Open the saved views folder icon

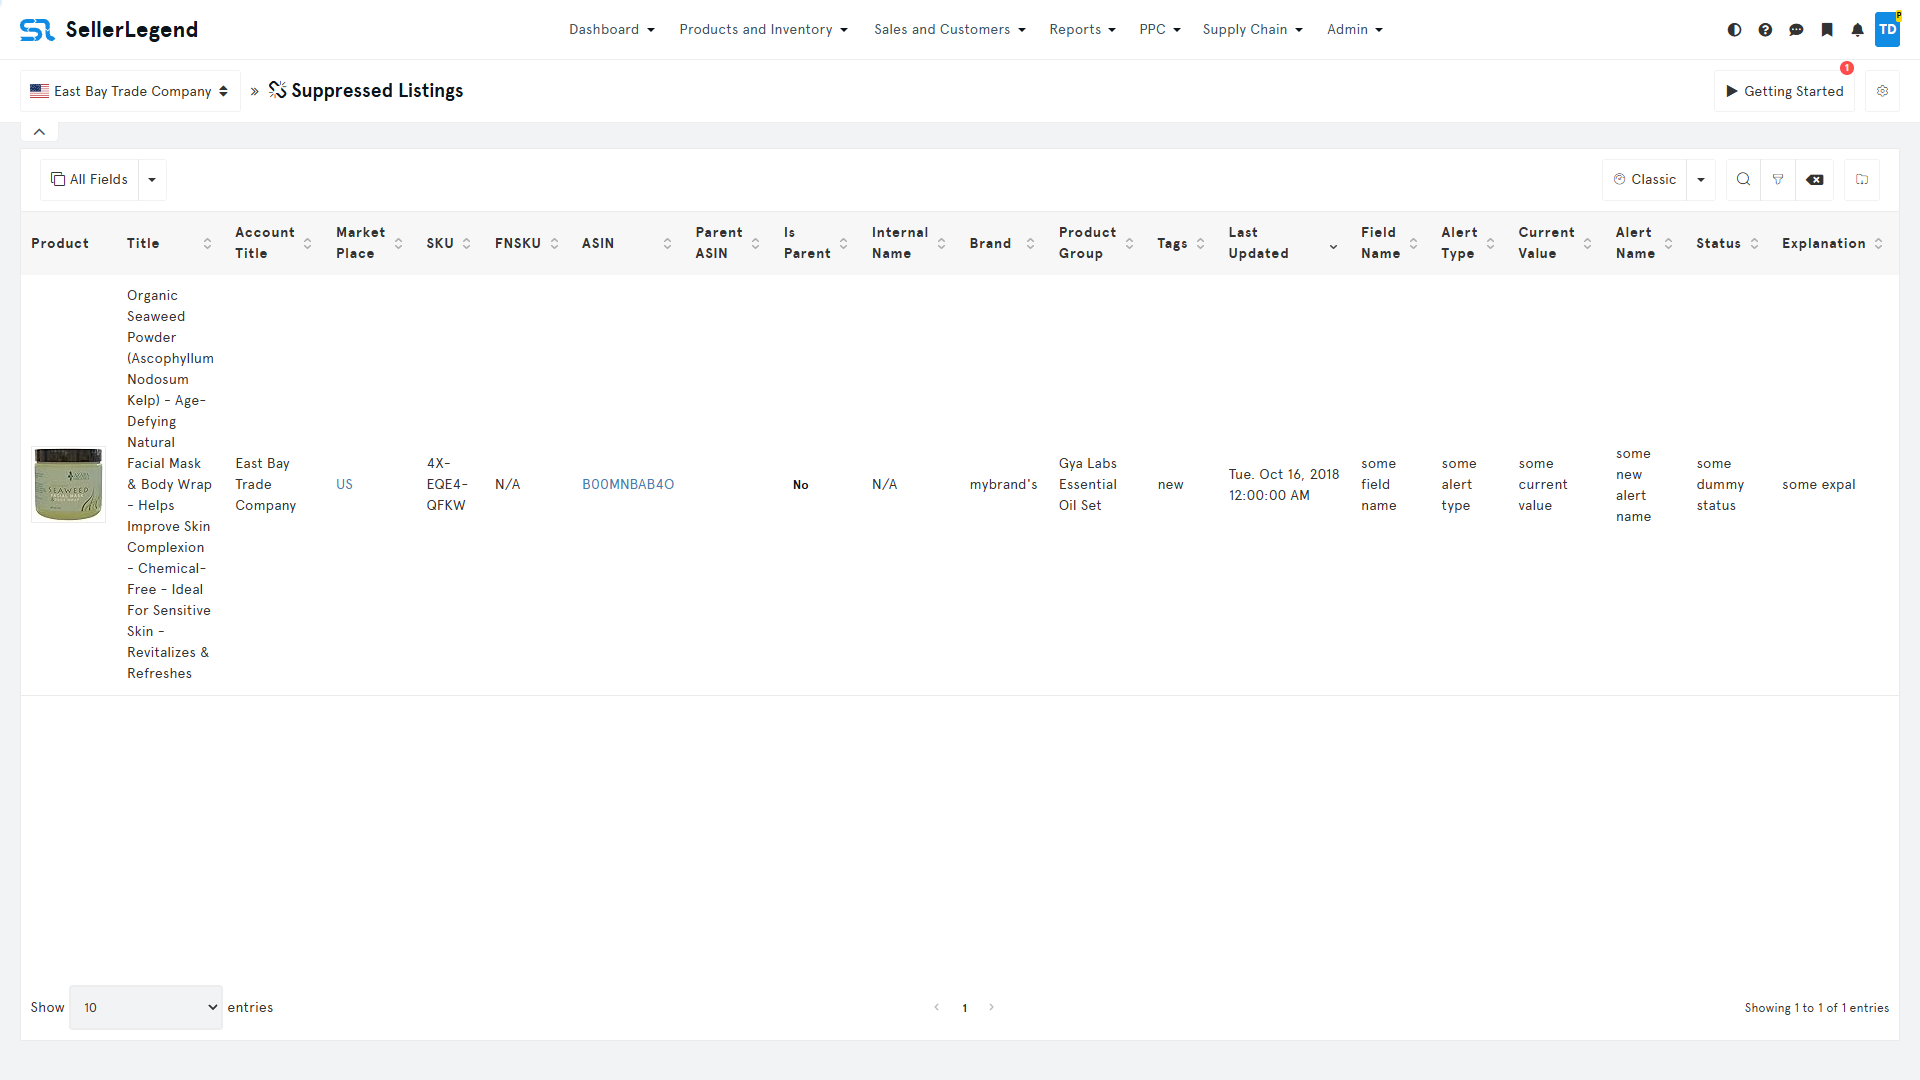click(1862, 179)
